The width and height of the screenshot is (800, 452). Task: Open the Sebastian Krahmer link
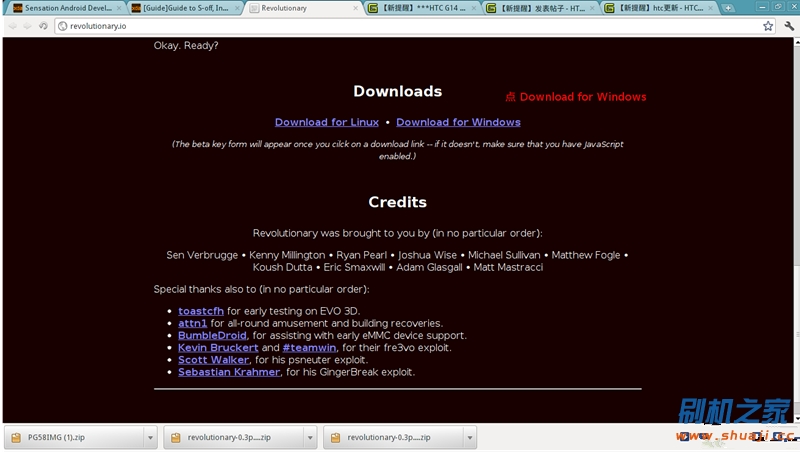[229, 372]
